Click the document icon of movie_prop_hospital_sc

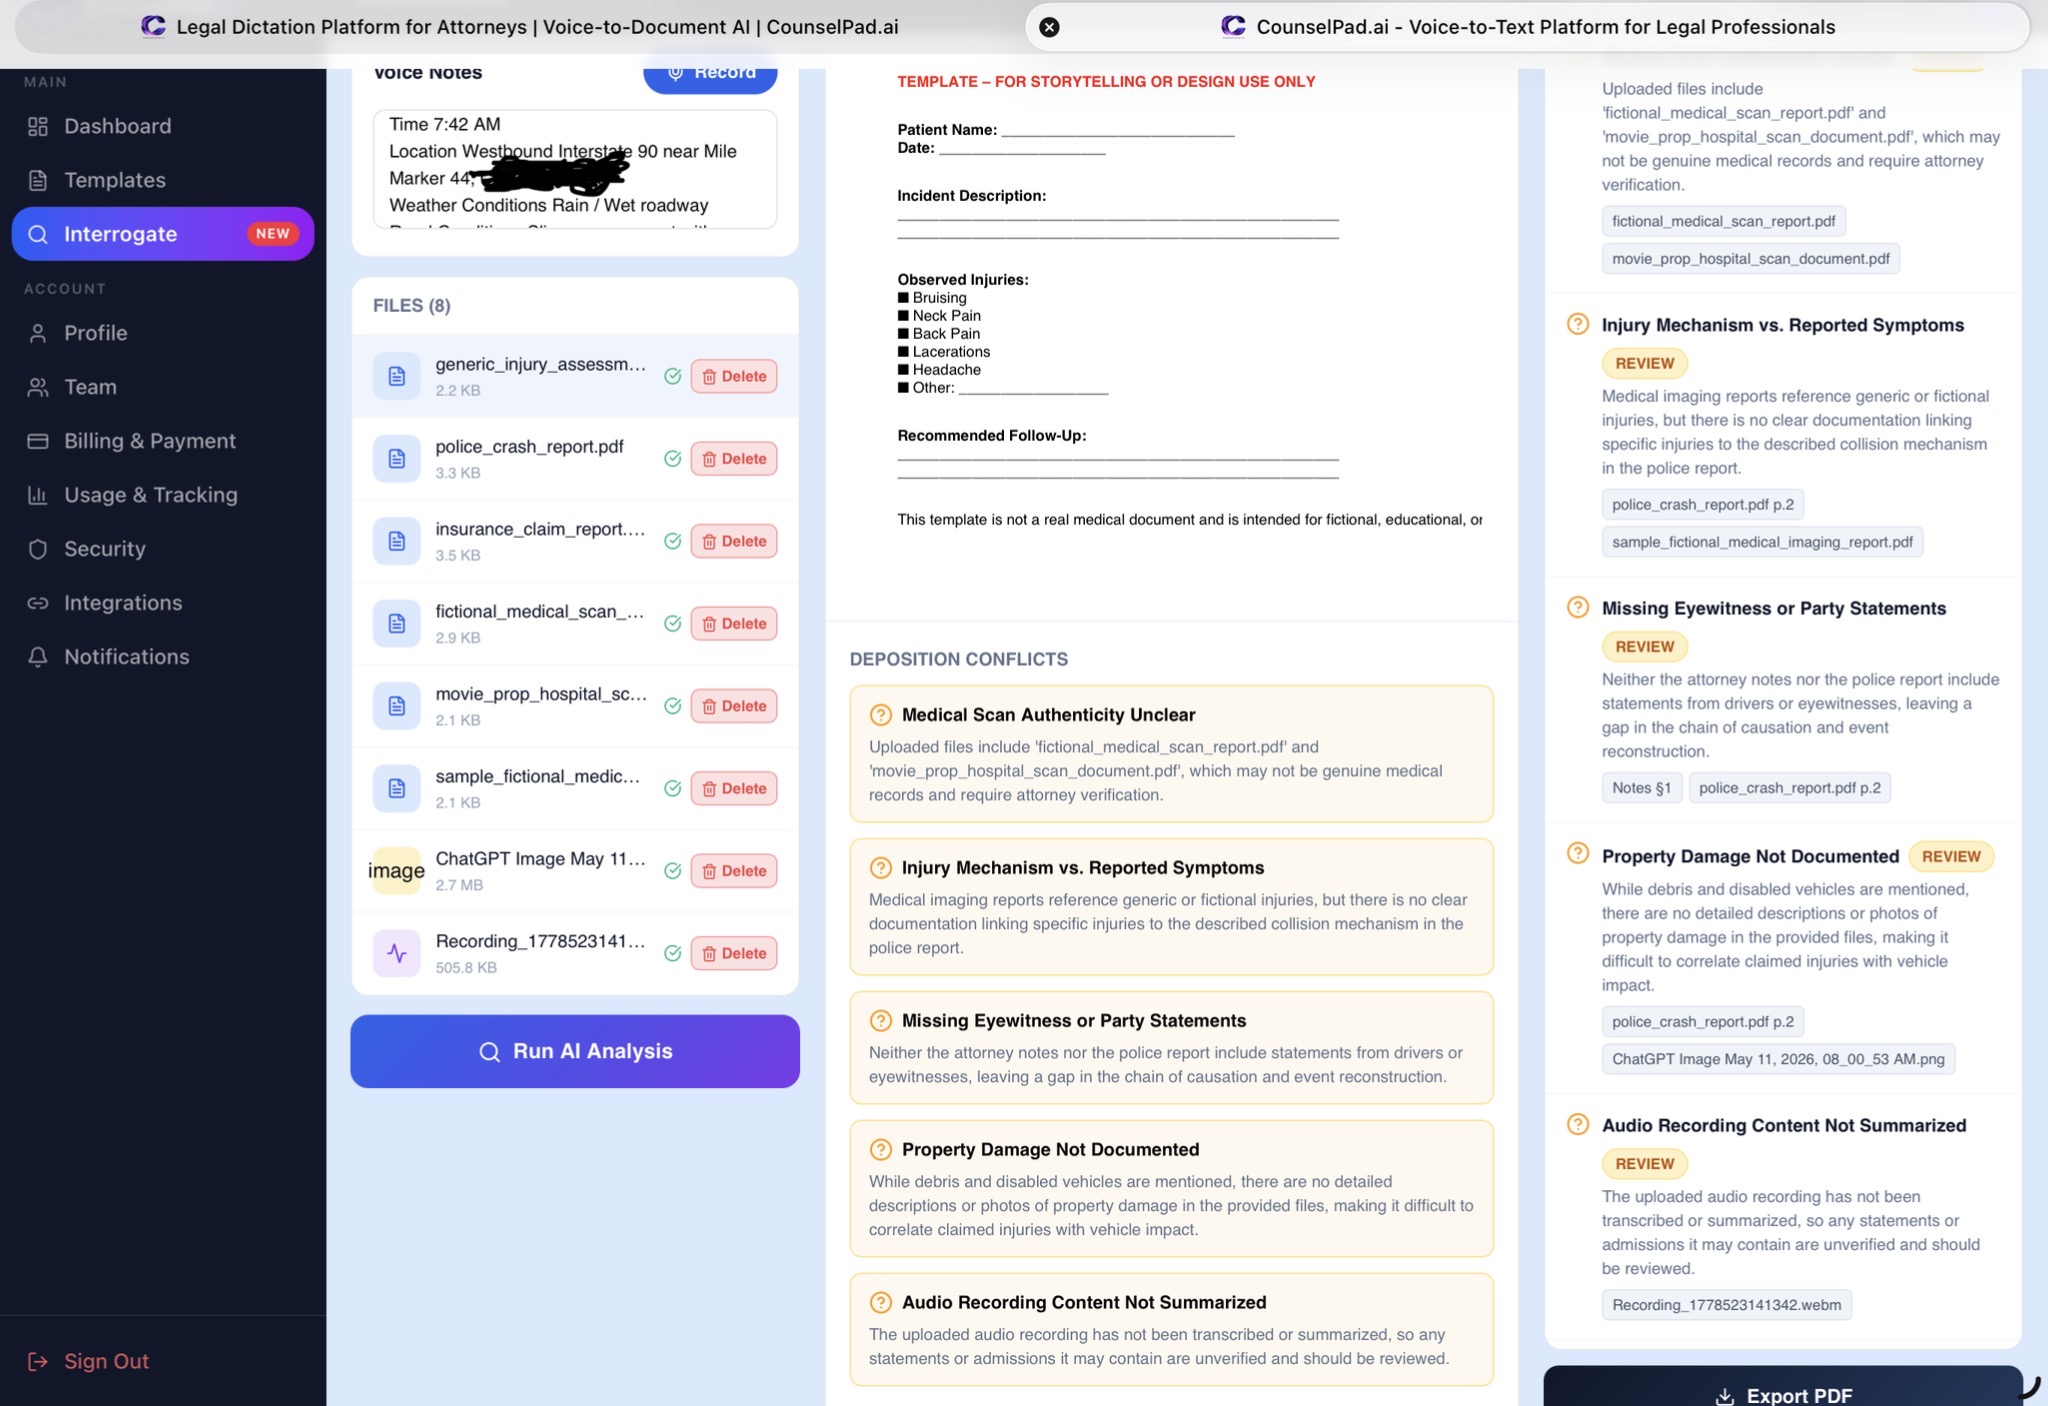[397, 706]
